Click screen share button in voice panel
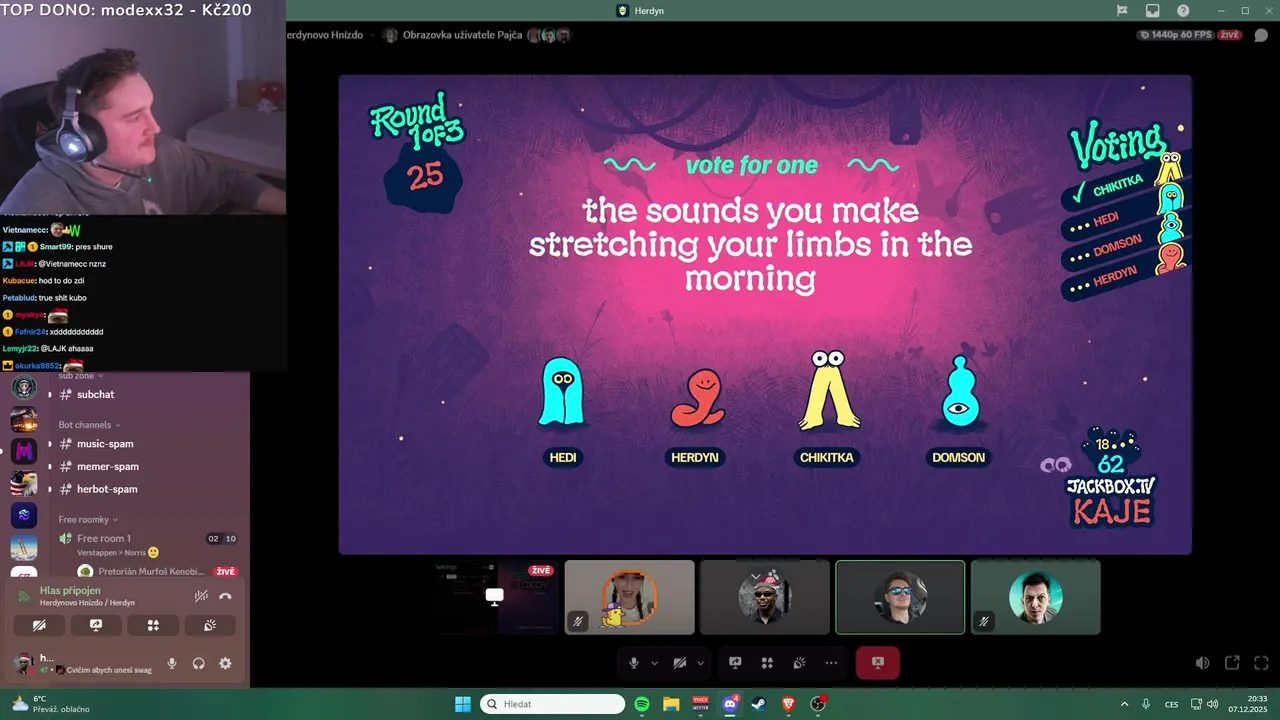This screenshot has height=720, width=1280. pyautogui.click(x=96, y=625)
